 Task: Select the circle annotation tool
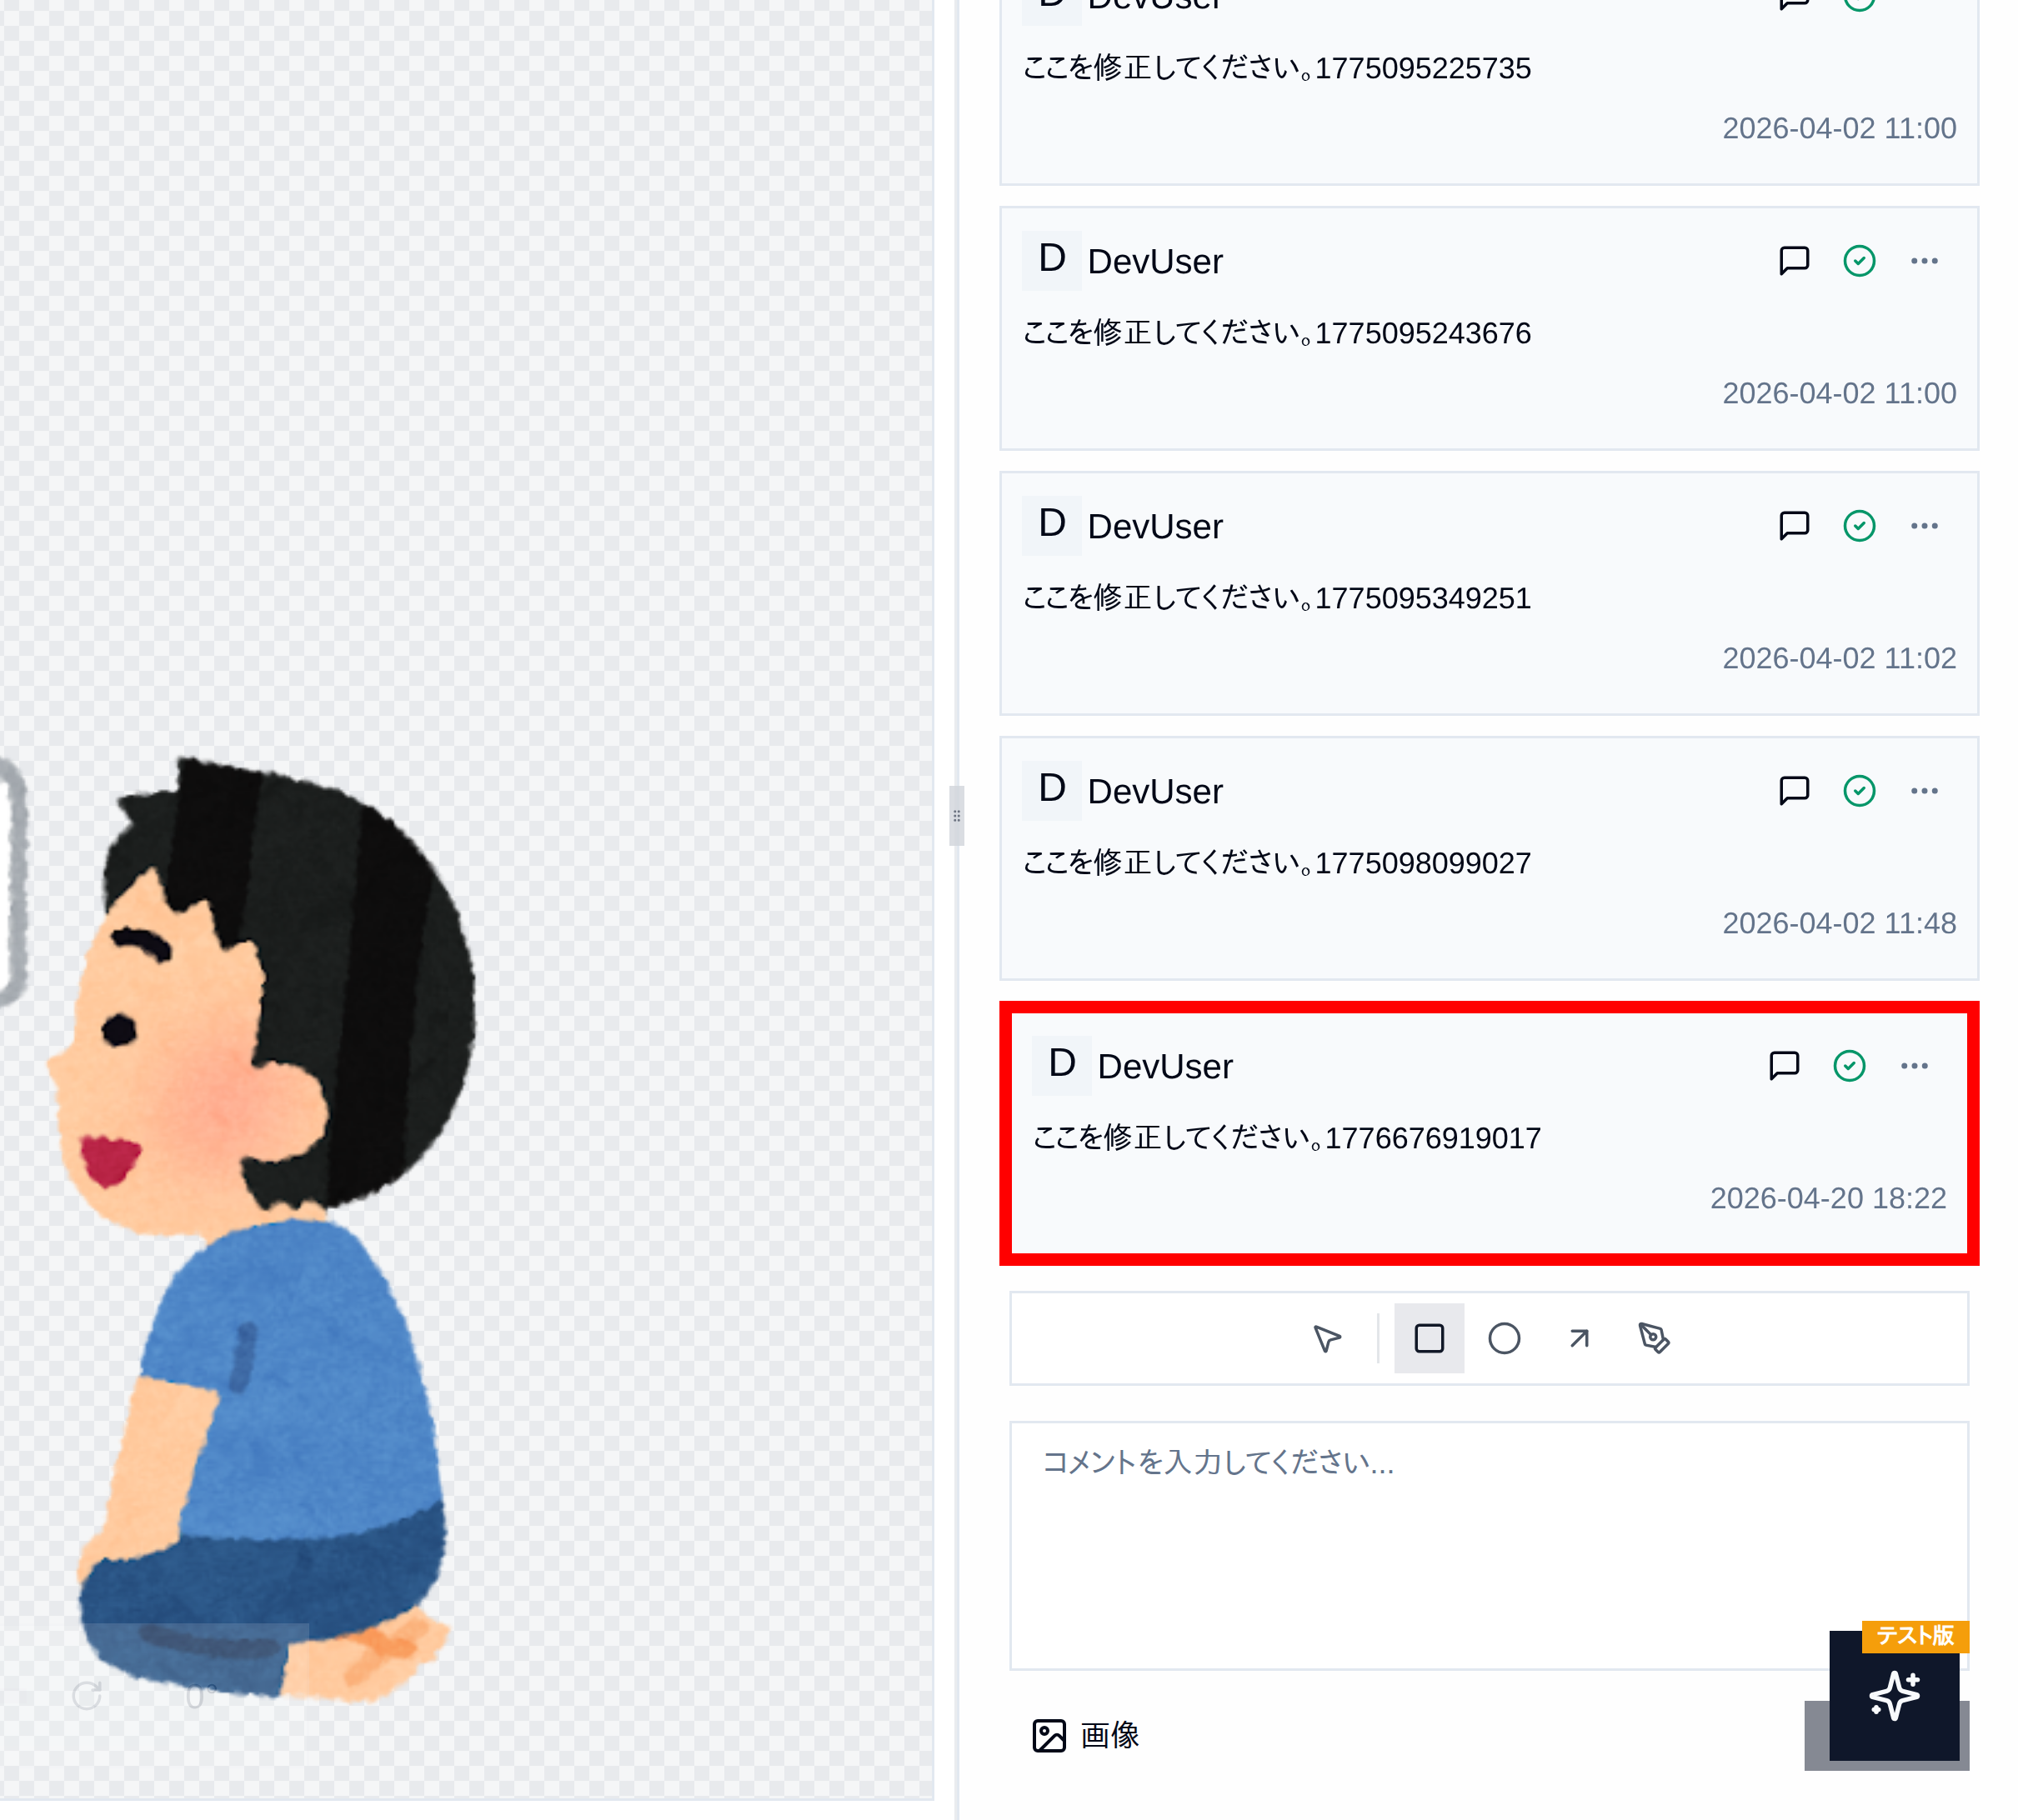click(1504, 1338)
